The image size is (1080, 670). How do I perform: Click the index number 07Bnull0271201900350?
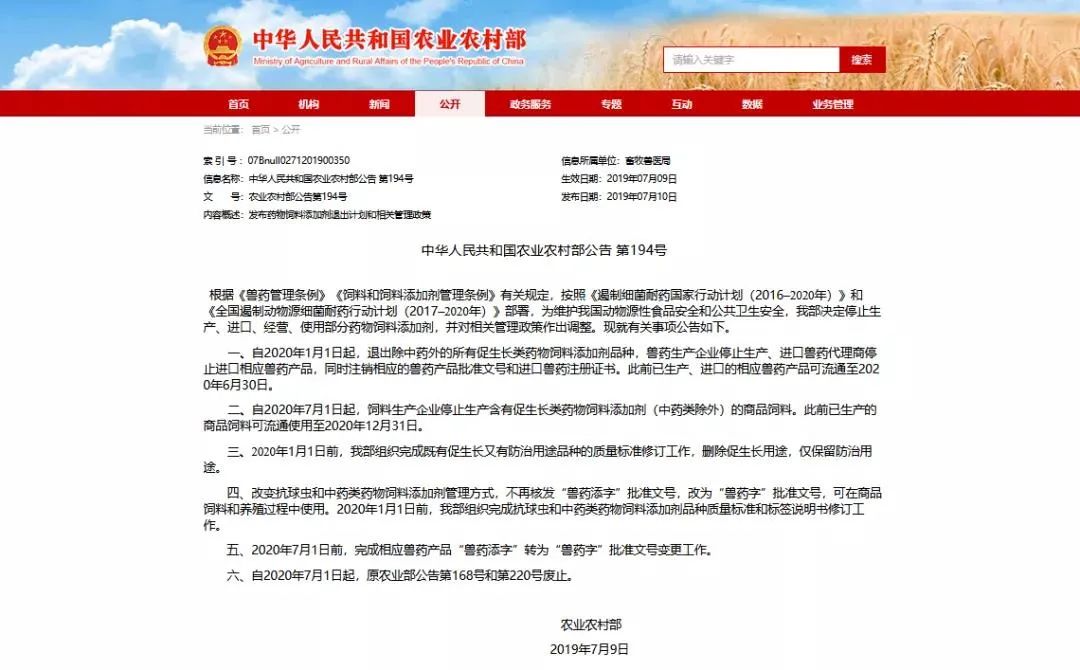pos(299,160)
